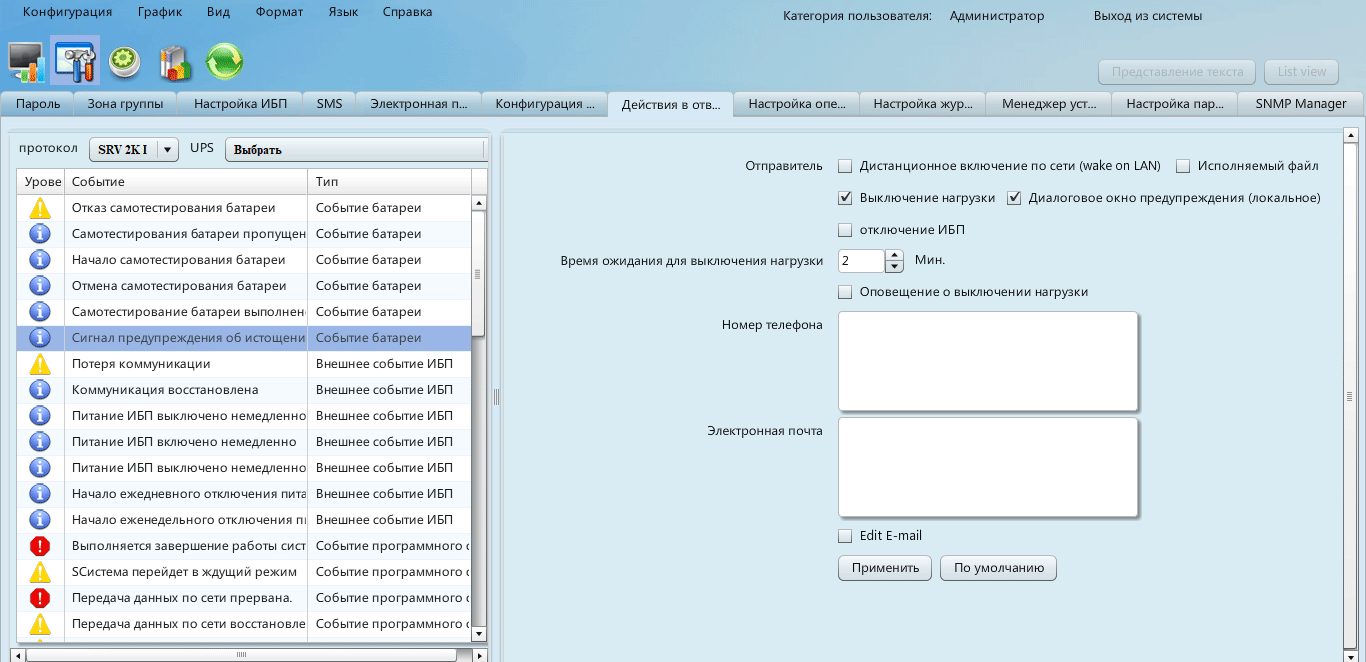Switch to the SMS tab

tap(329, 104)
